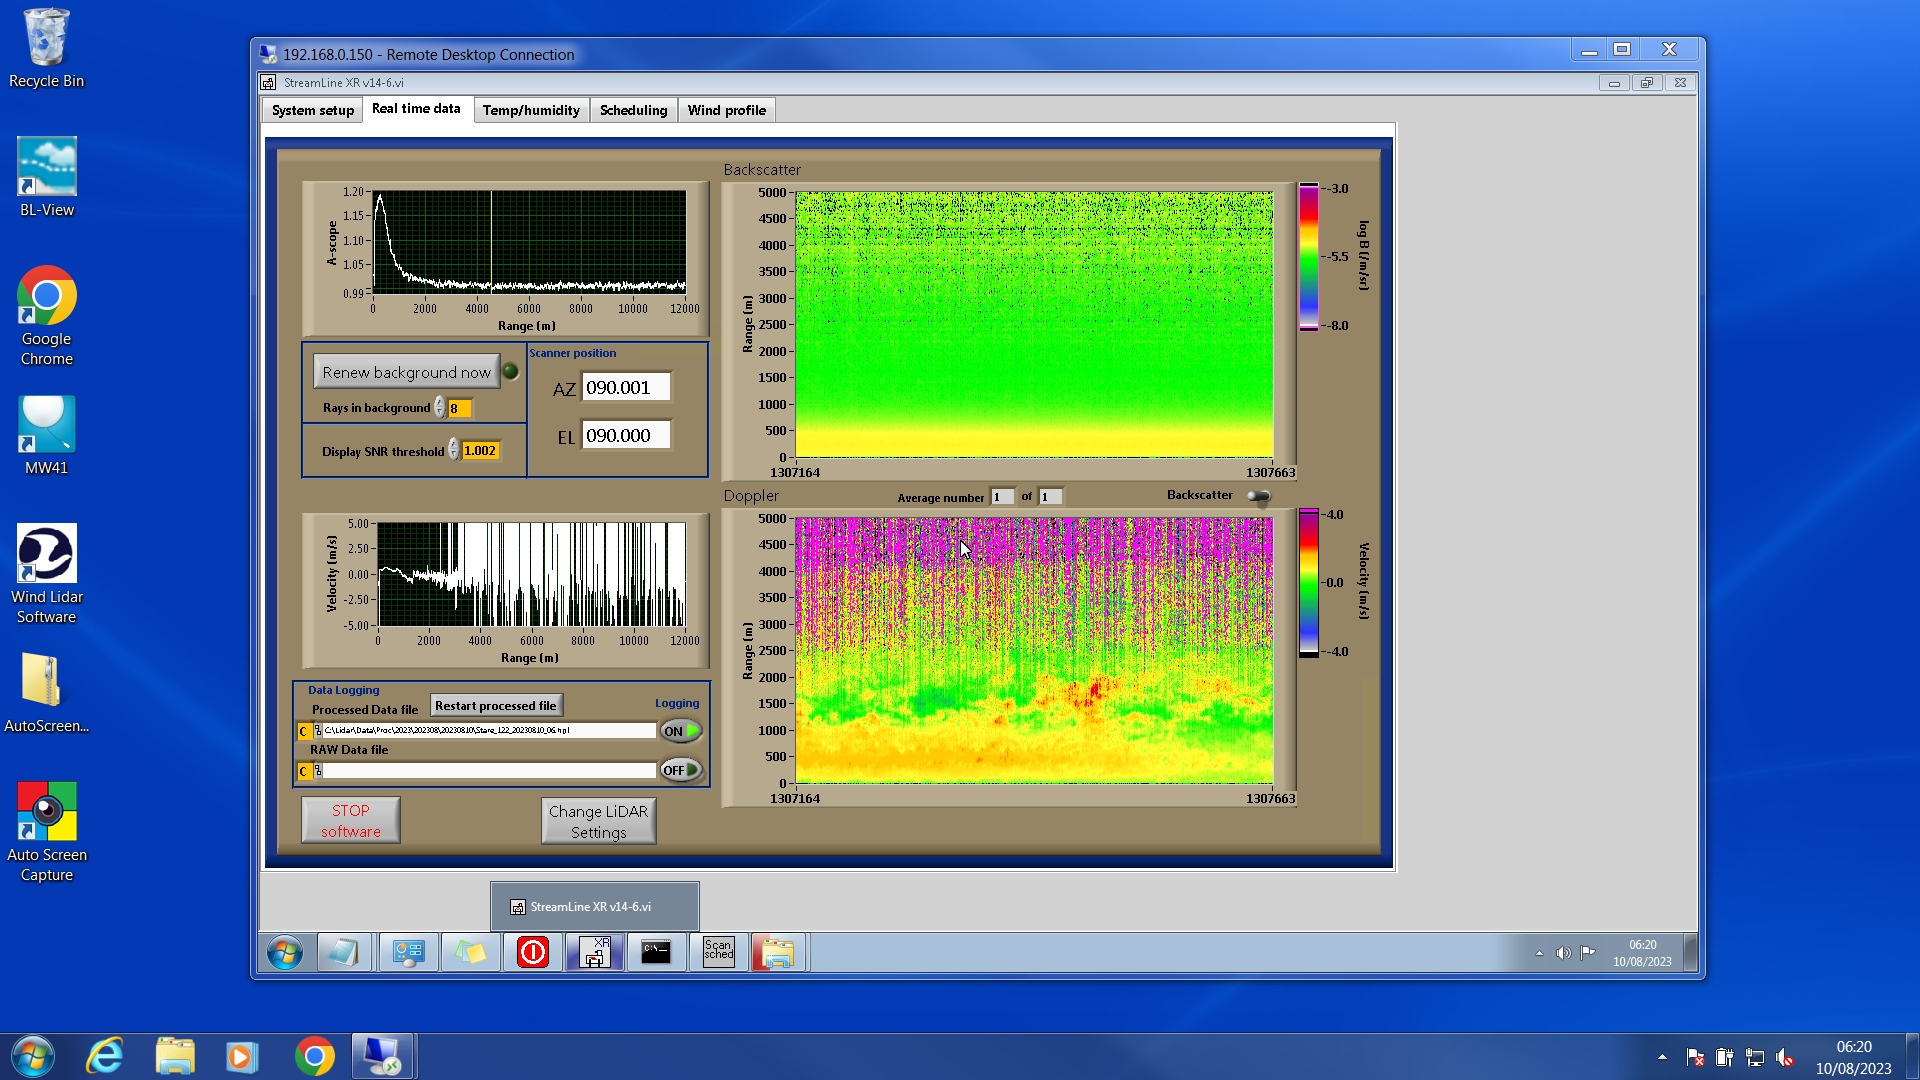Toggle RAW data logging OFF switch
Viewport: 1920px width, 1080px height.
[681, 770]
